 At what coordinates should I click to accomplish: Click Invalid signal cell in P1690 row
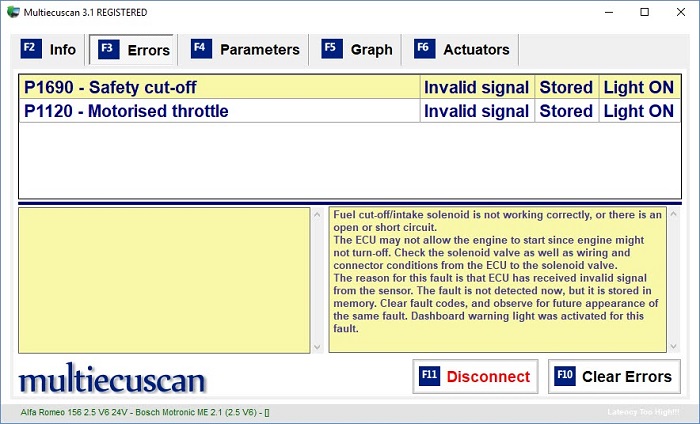477,87
